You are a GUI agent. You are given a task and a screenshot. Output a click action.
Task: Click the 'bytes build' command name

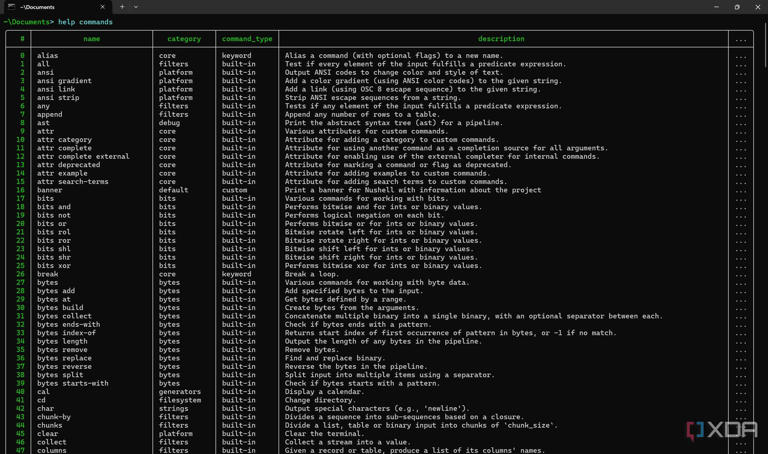60,308
